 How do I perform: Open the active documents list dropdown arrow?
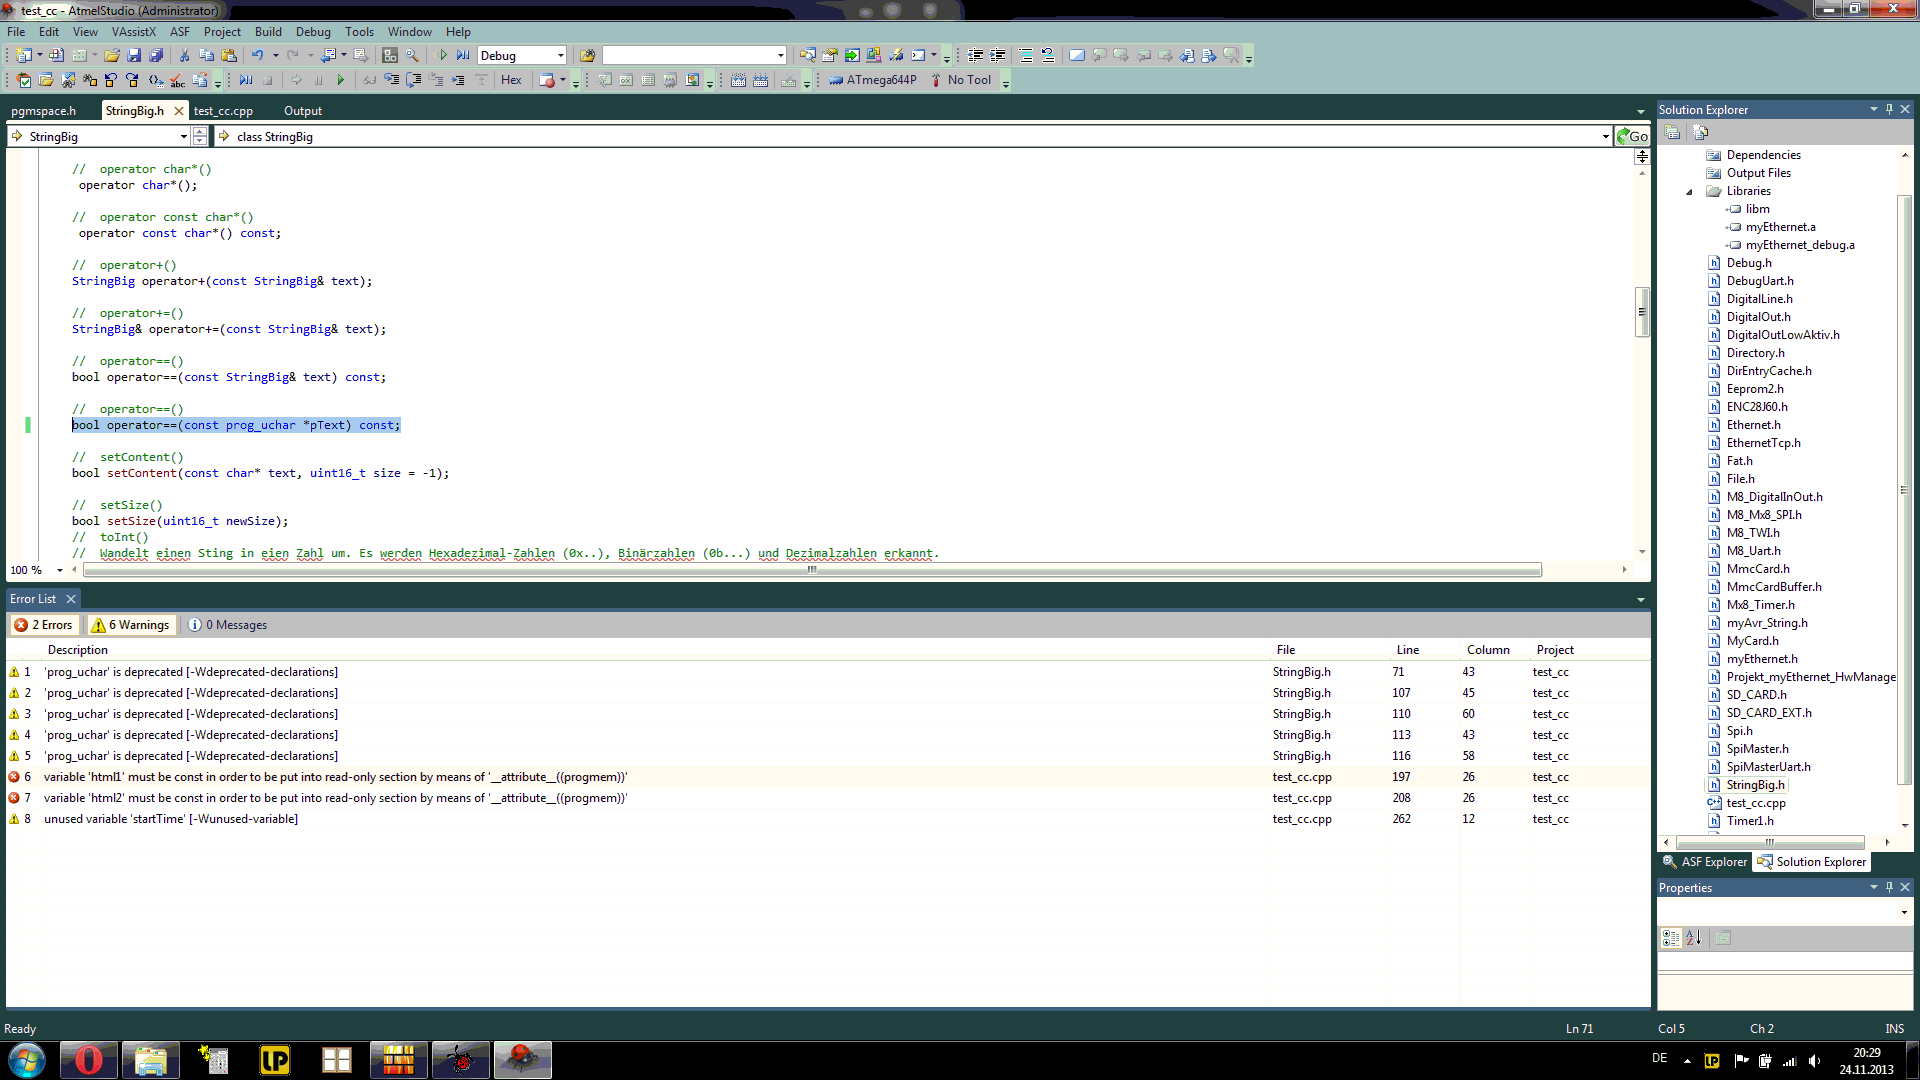(1640, 111)
